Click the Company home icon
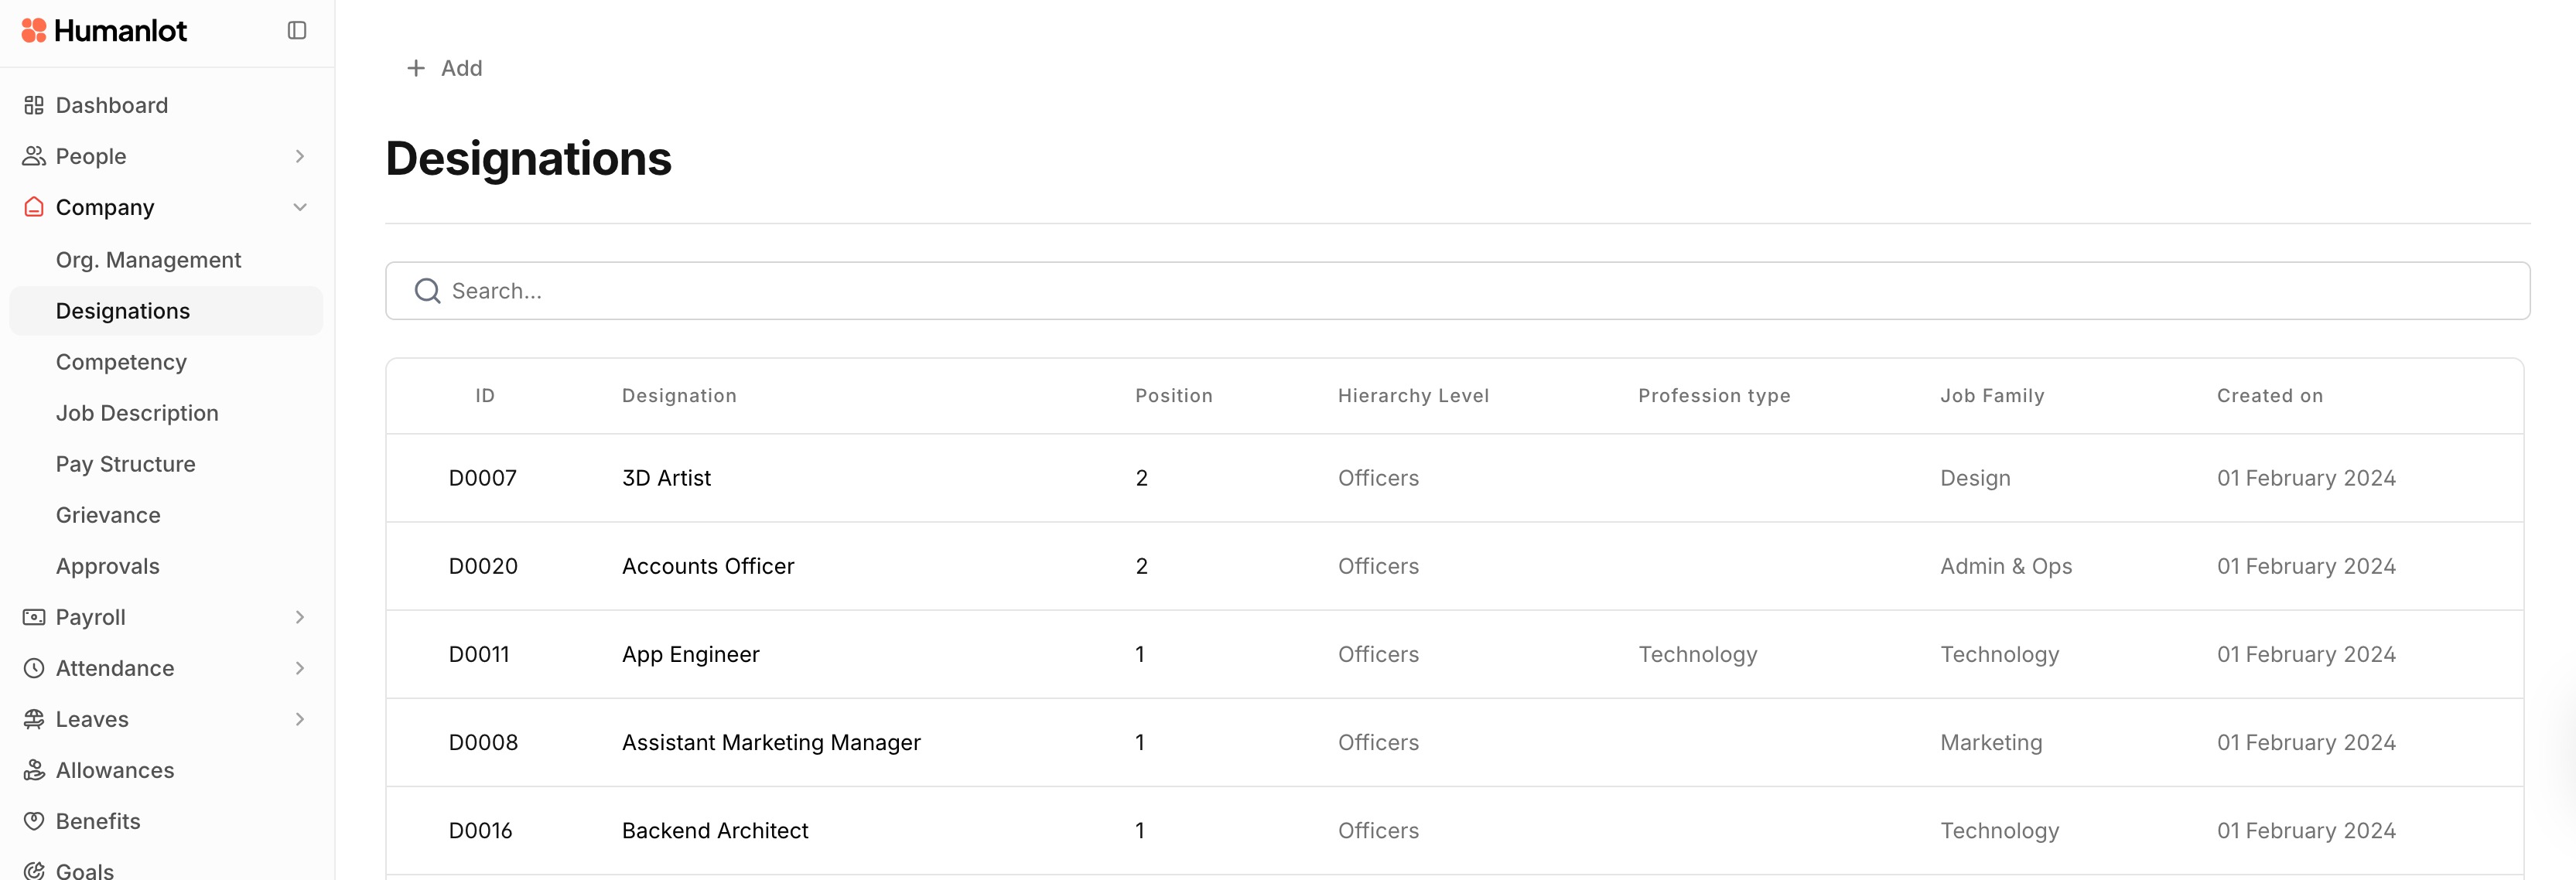Screen dimensions: 2576x880 pos(34,207)
